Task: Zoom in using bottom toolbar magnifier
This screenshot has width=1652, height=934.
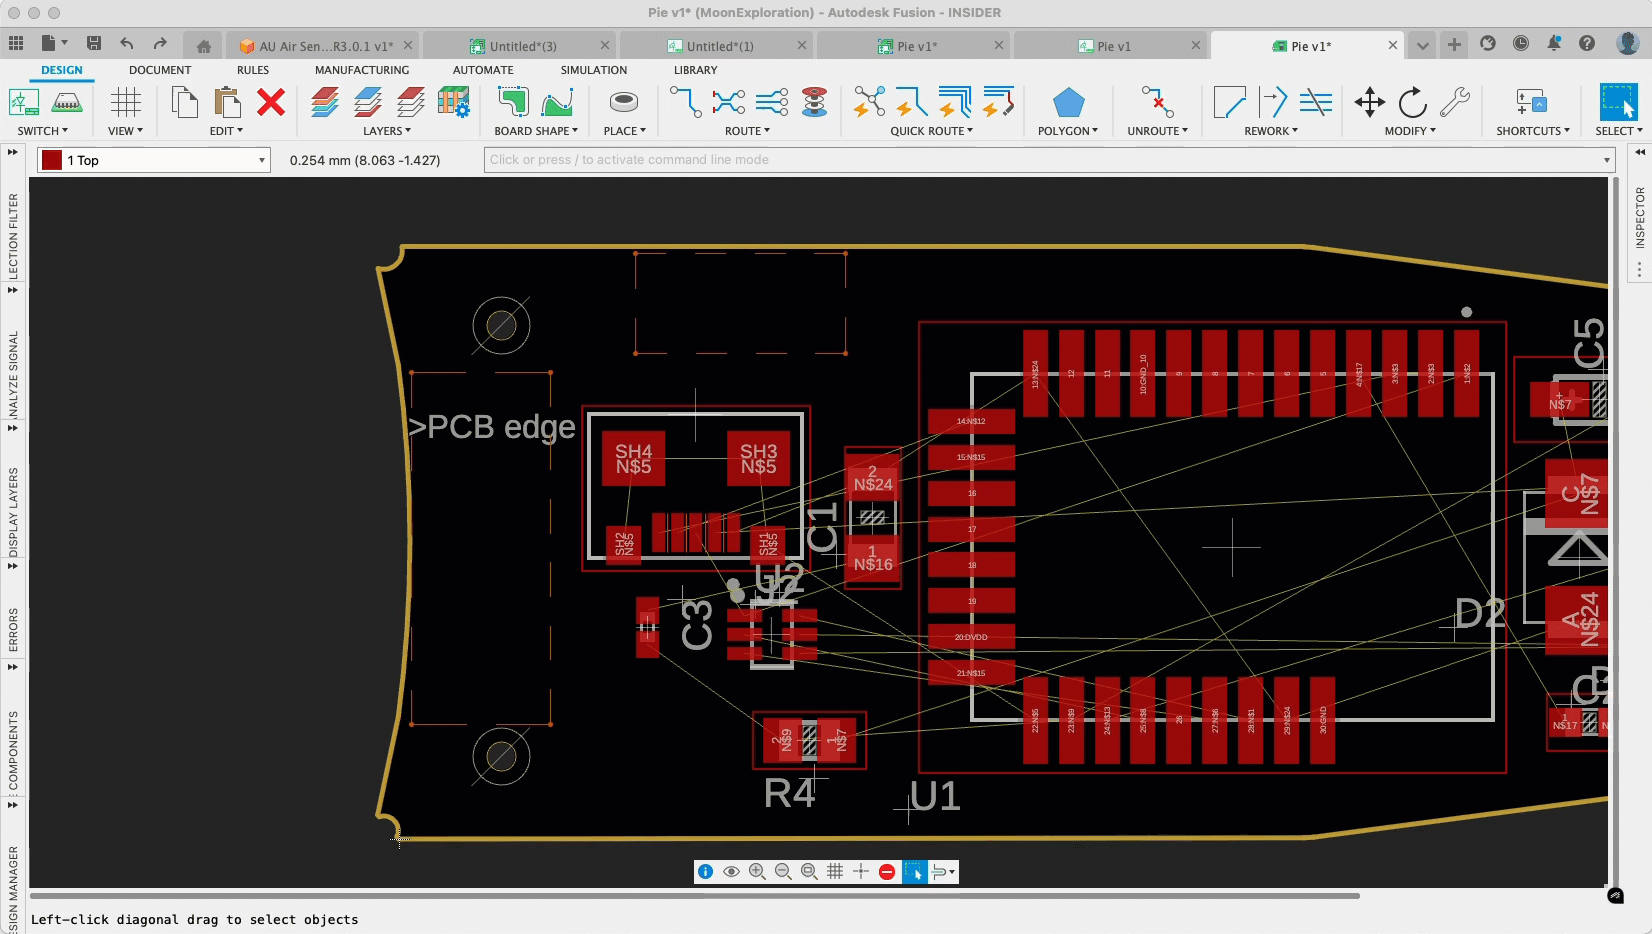Action: point(757,872)
